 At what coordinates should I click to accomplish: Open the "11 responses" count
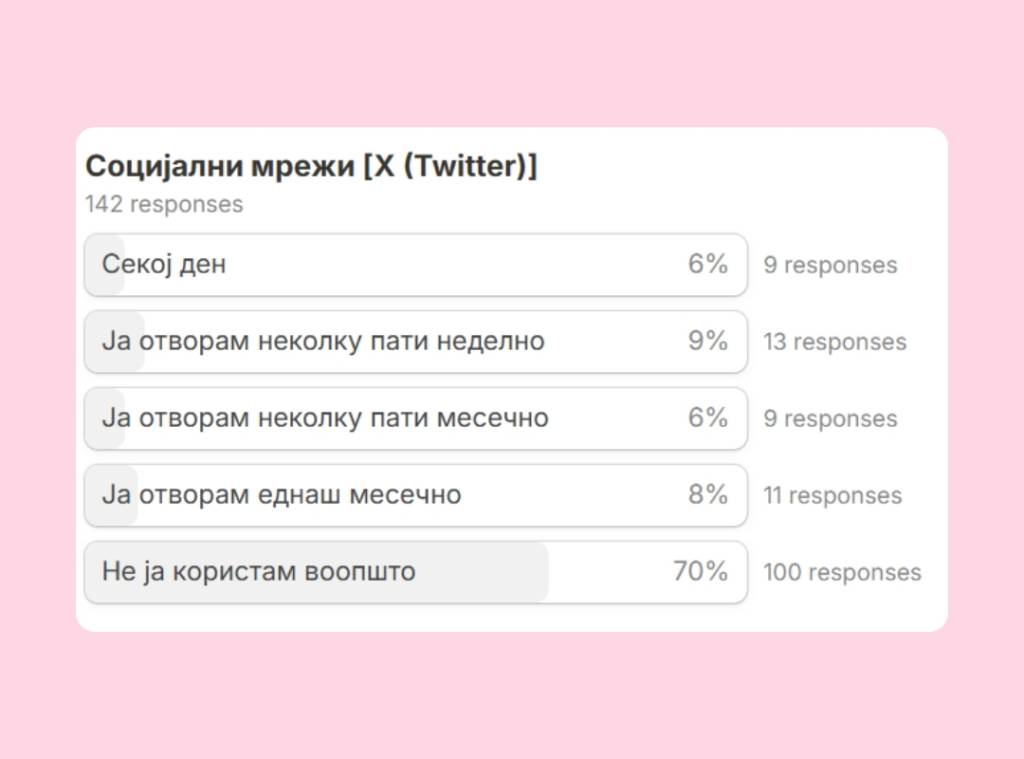point(832,496)
